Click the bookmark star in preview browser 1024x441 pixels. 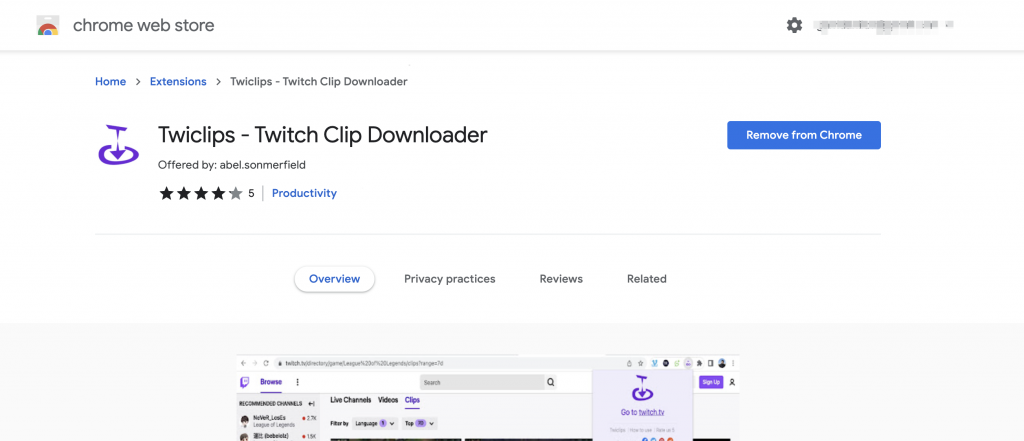point(641,363)
